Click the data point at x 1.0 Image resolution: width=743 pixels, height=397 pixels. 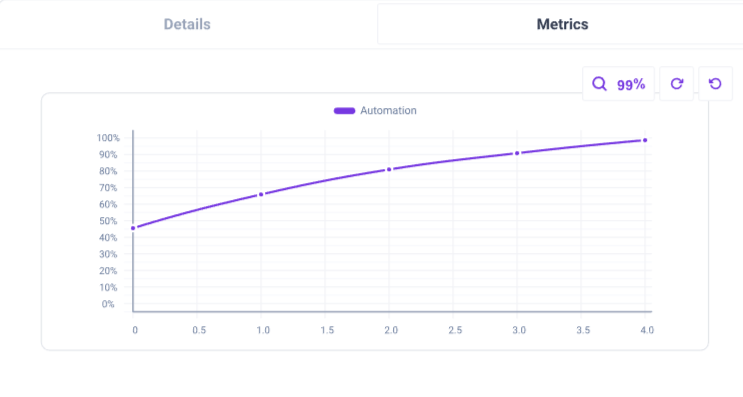[x=261, y=194]
